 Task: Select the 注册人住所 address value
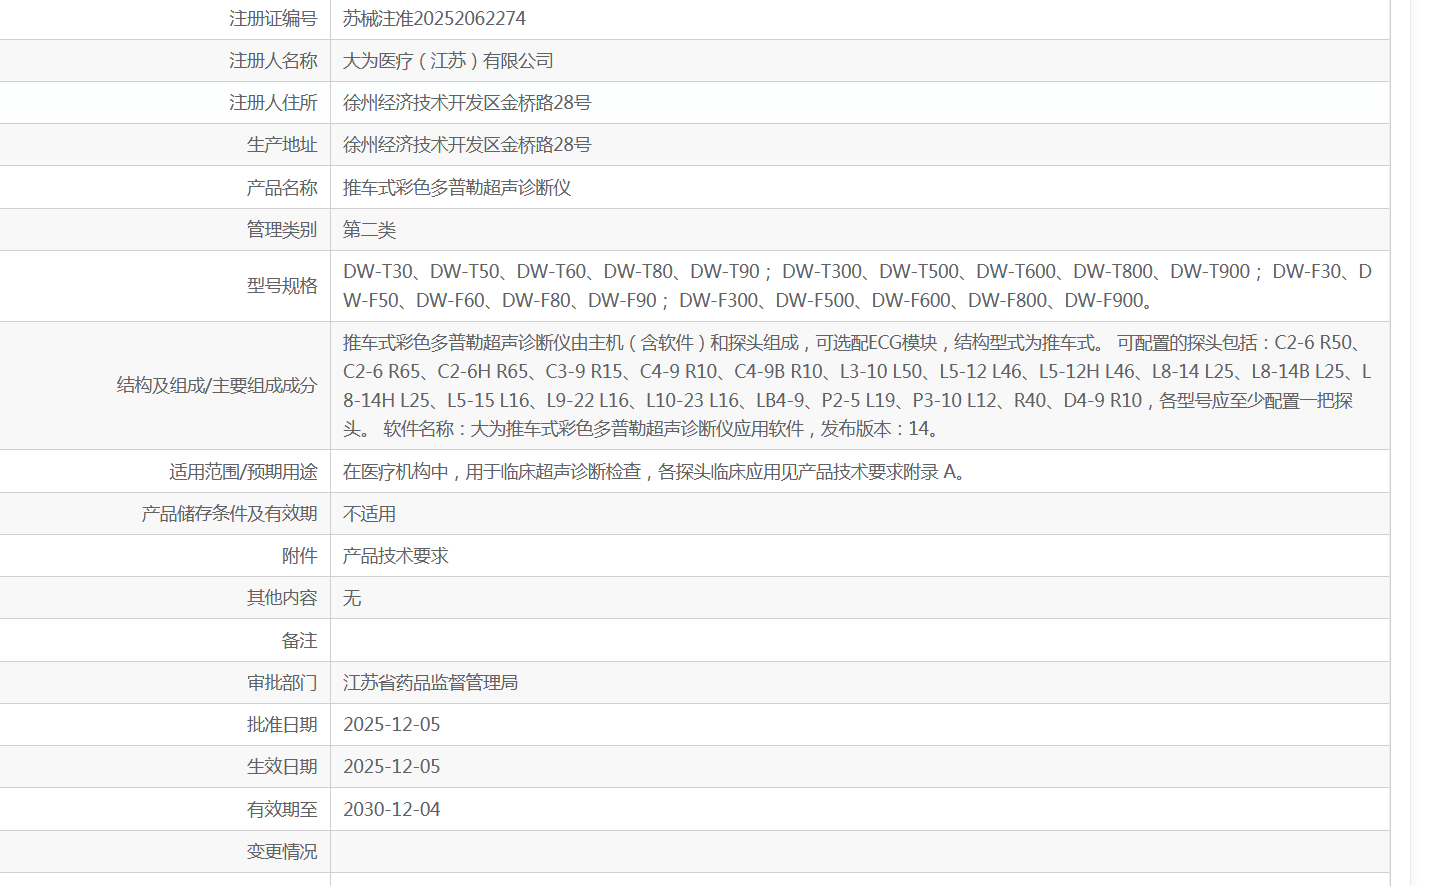point(467,103)
